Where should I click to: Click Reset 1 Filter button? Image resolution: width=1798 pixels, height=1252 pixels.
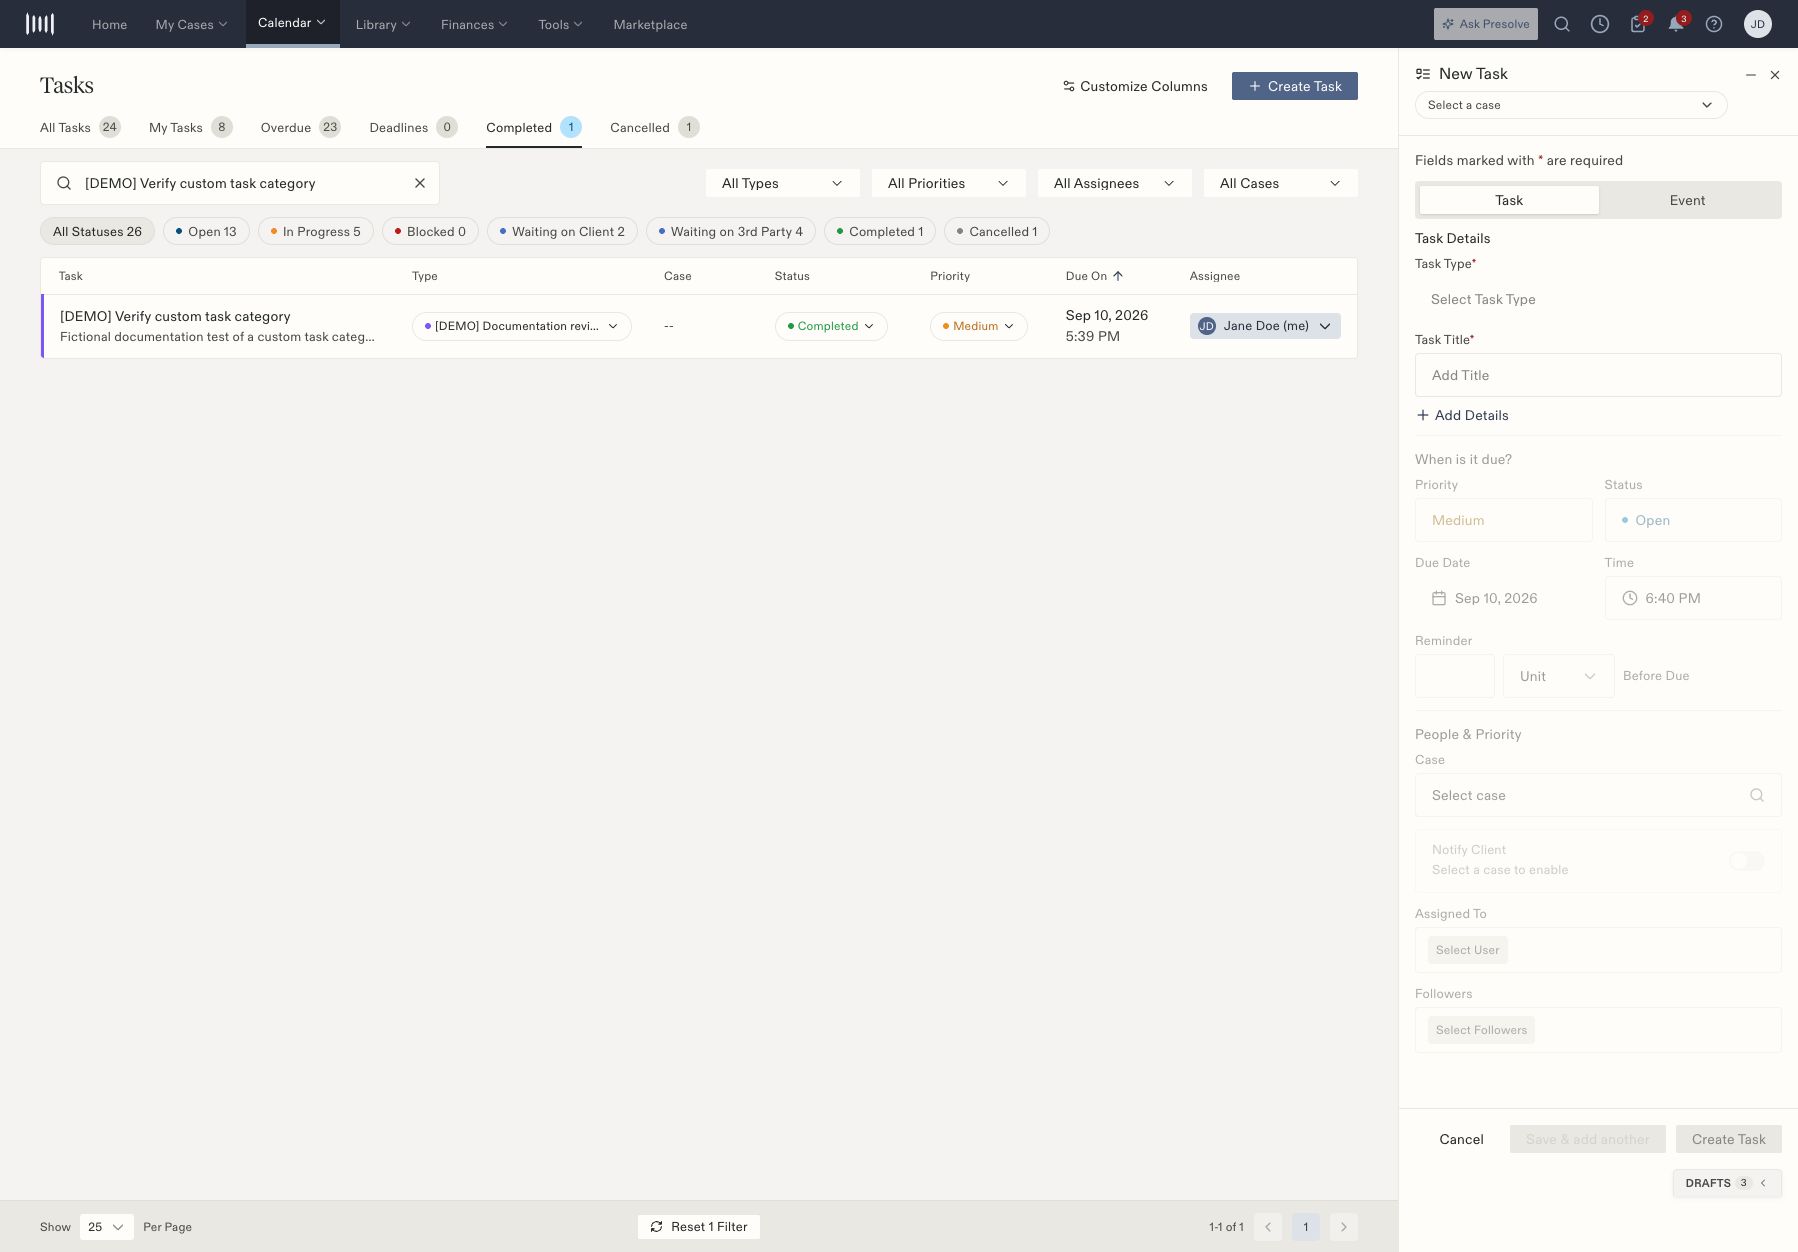coord(699,1227)
